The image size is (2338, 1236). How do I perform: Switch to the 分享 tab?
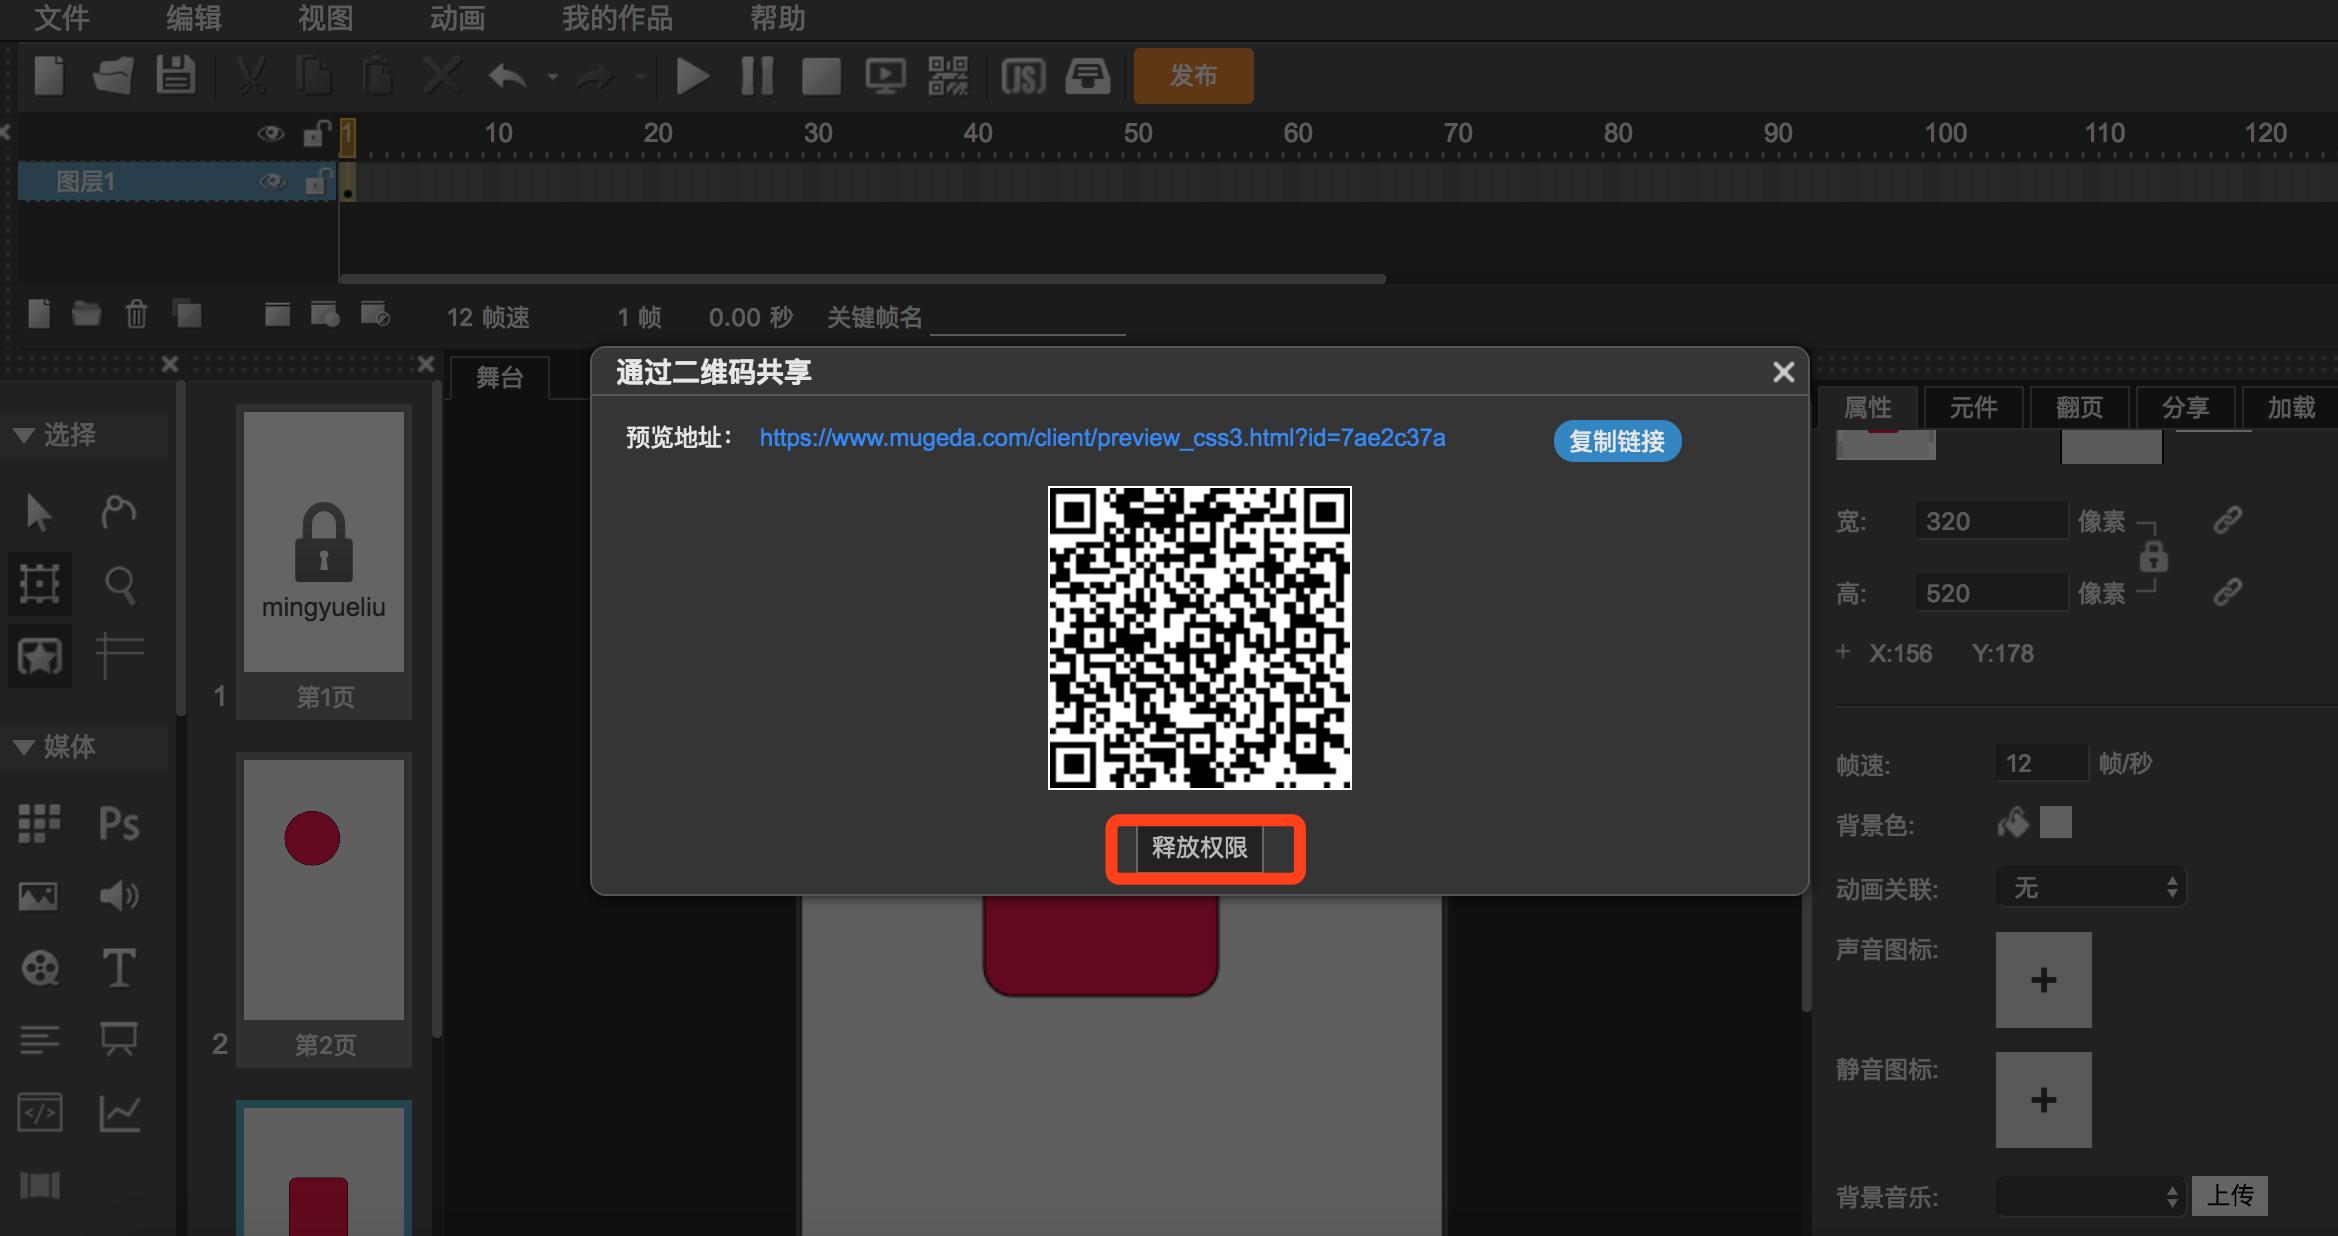tap(2185, 407)
